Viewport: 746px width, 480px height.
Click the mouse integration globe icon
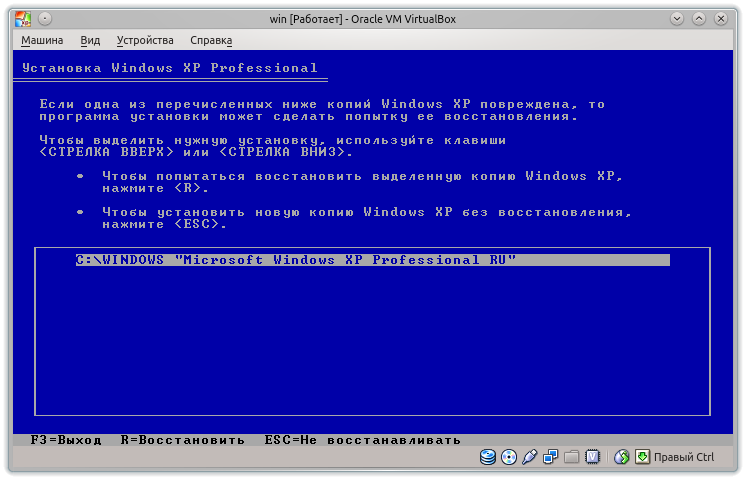[x=621, y=458]
